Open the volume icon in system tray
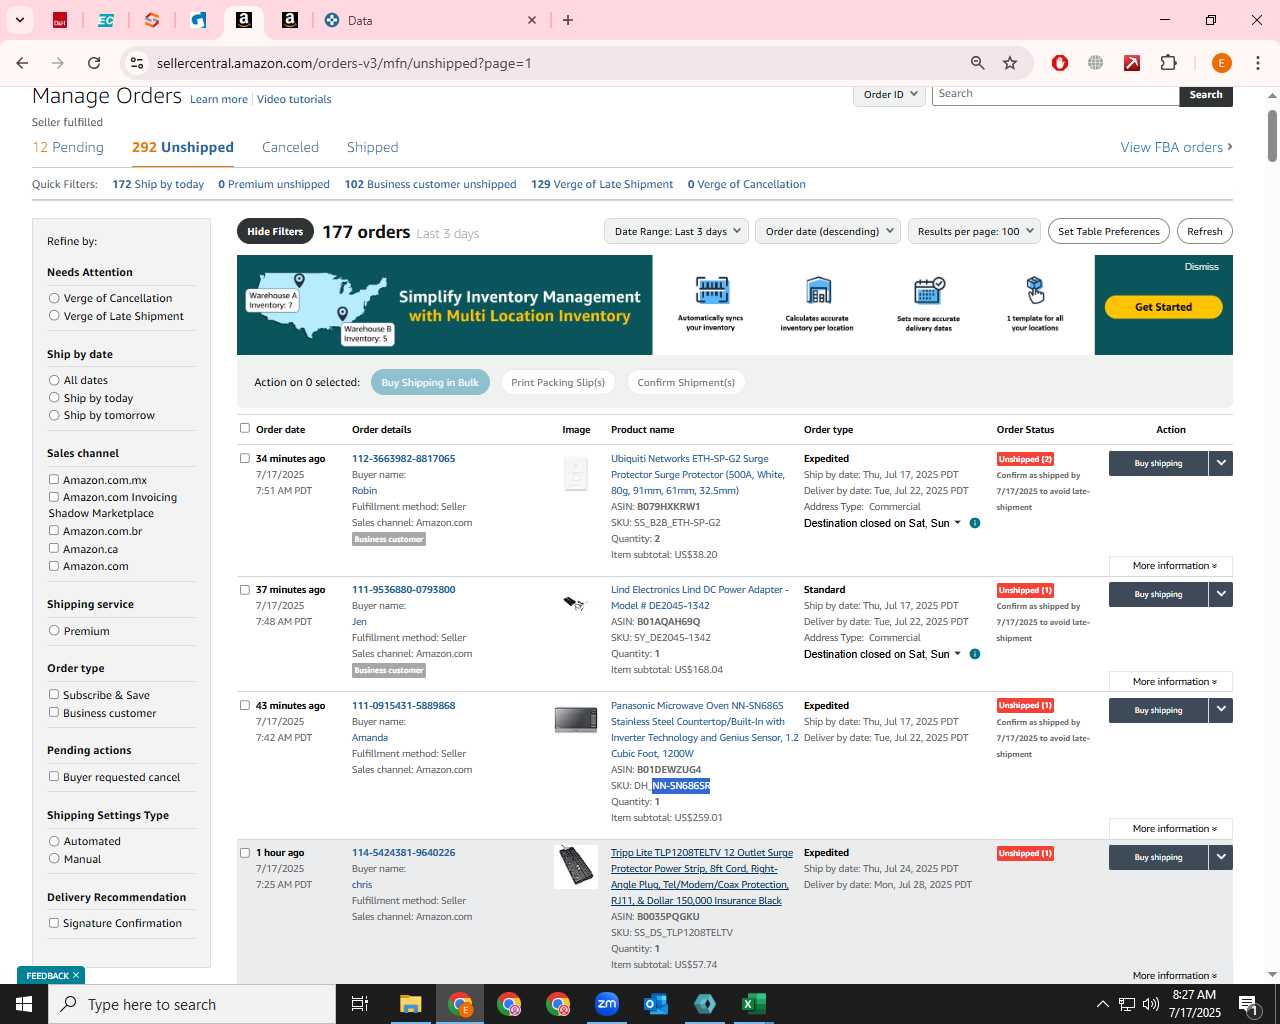 pos(1151,1004)
